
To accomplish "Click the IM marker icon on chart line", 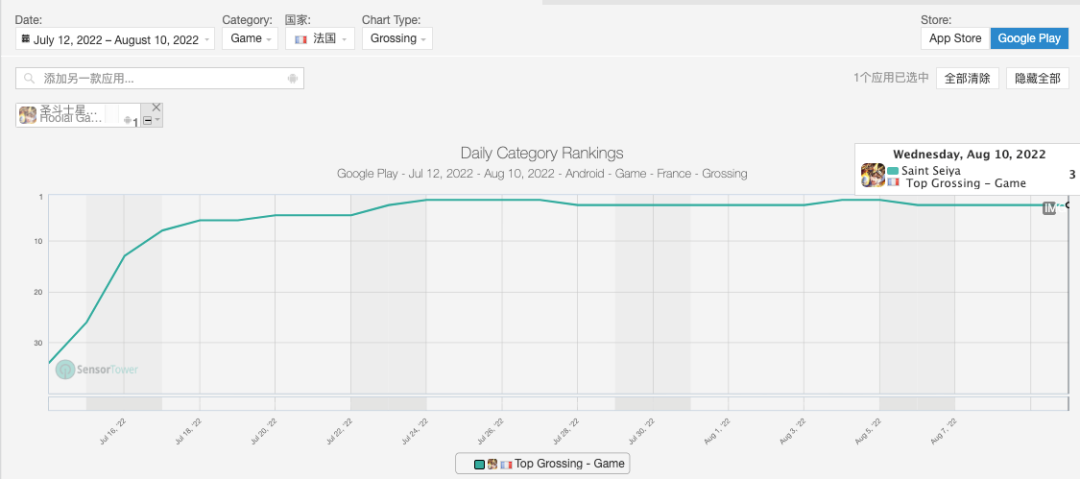I will [x=1049, y=208].
